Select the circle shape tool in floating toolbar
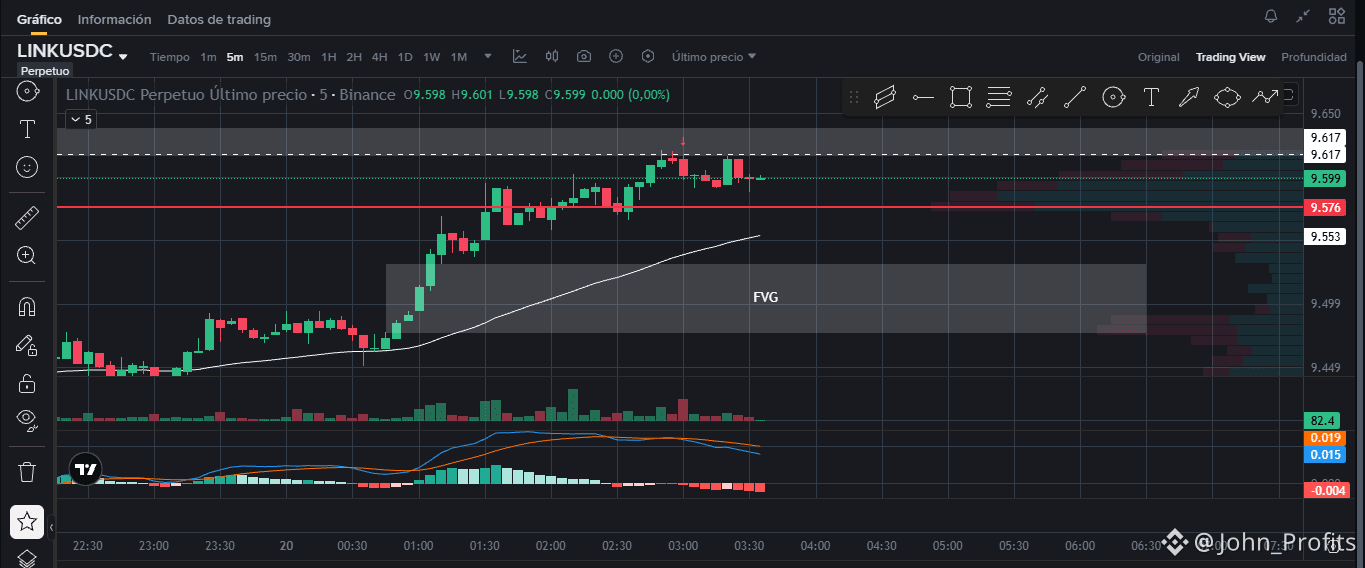 pyautogui.click(x=1113, y=97)
